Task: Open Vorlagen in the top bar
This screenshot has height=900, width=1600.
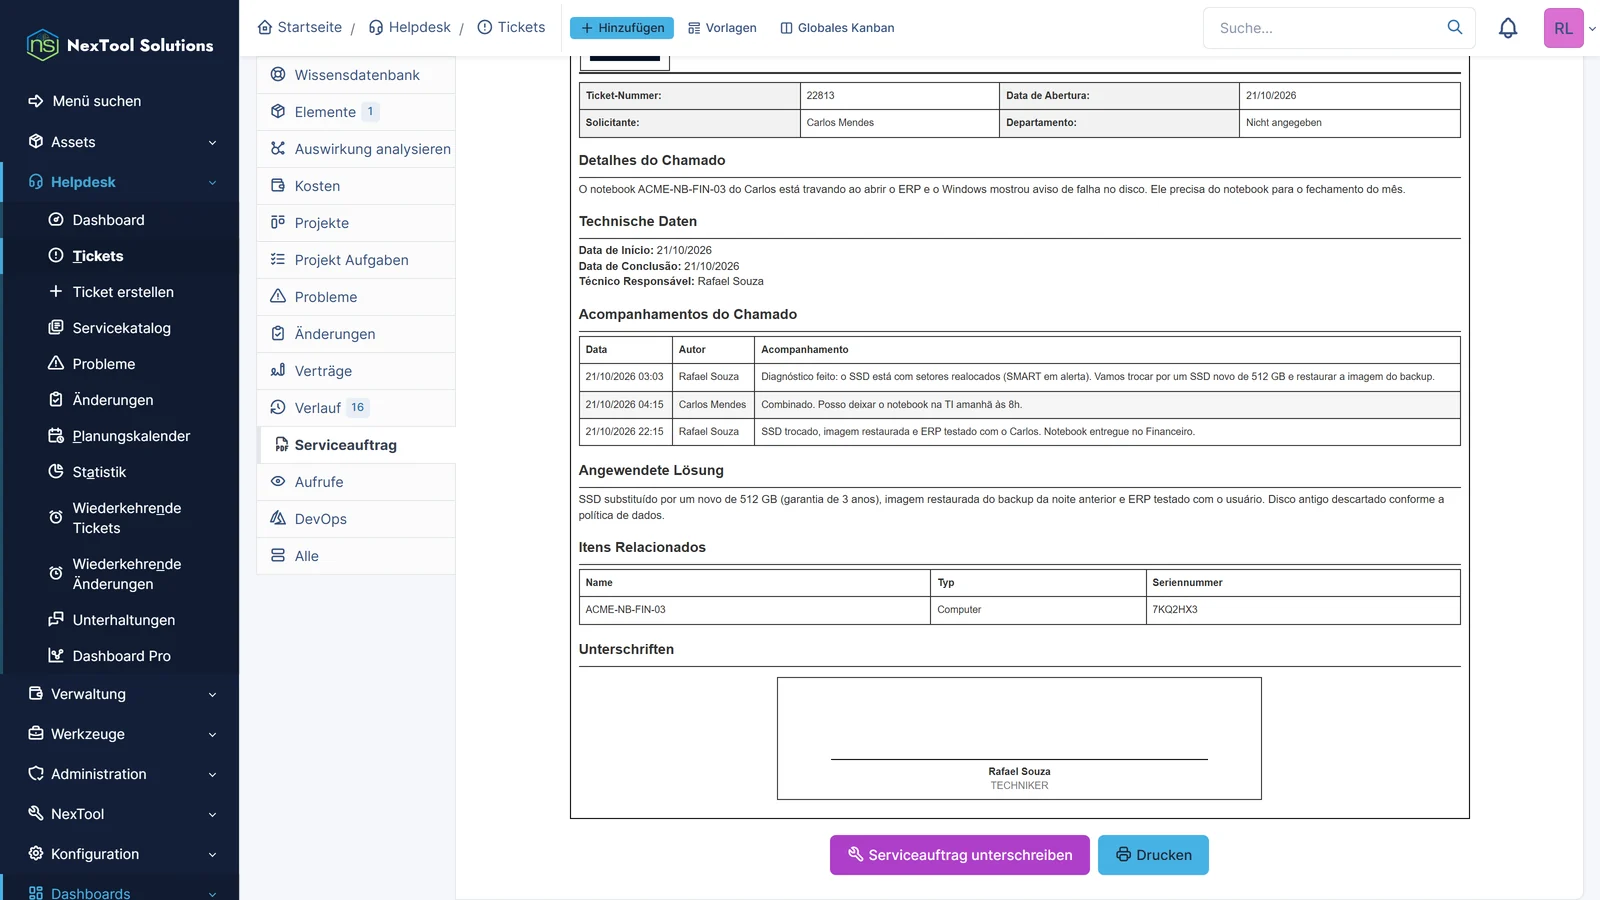Action: click(722, 28)
